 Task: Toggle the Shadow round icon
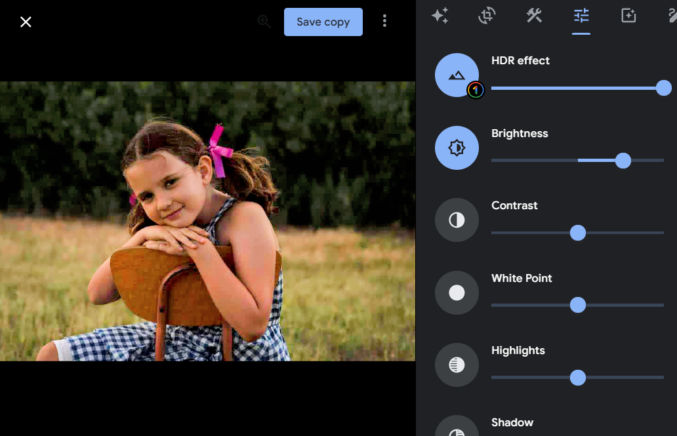pos(456,427)
